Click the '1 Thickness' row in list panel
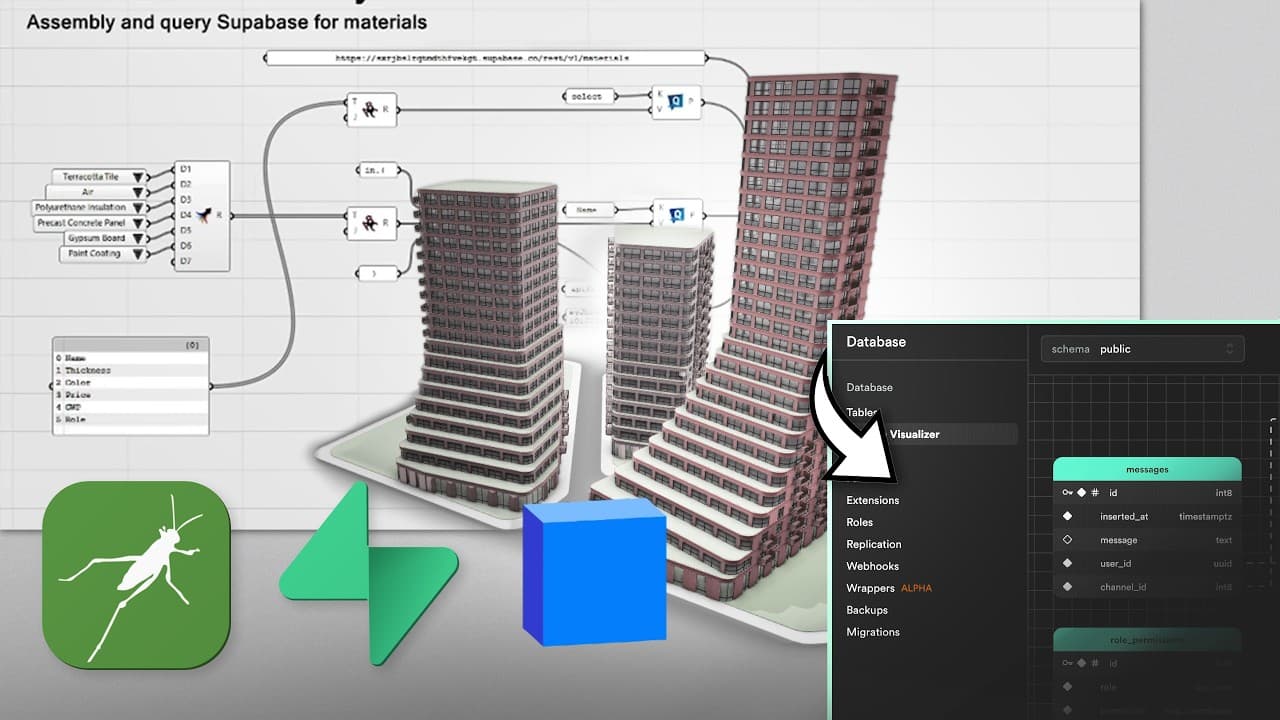This screenshot has height=720, width=1280. [130, 370]
